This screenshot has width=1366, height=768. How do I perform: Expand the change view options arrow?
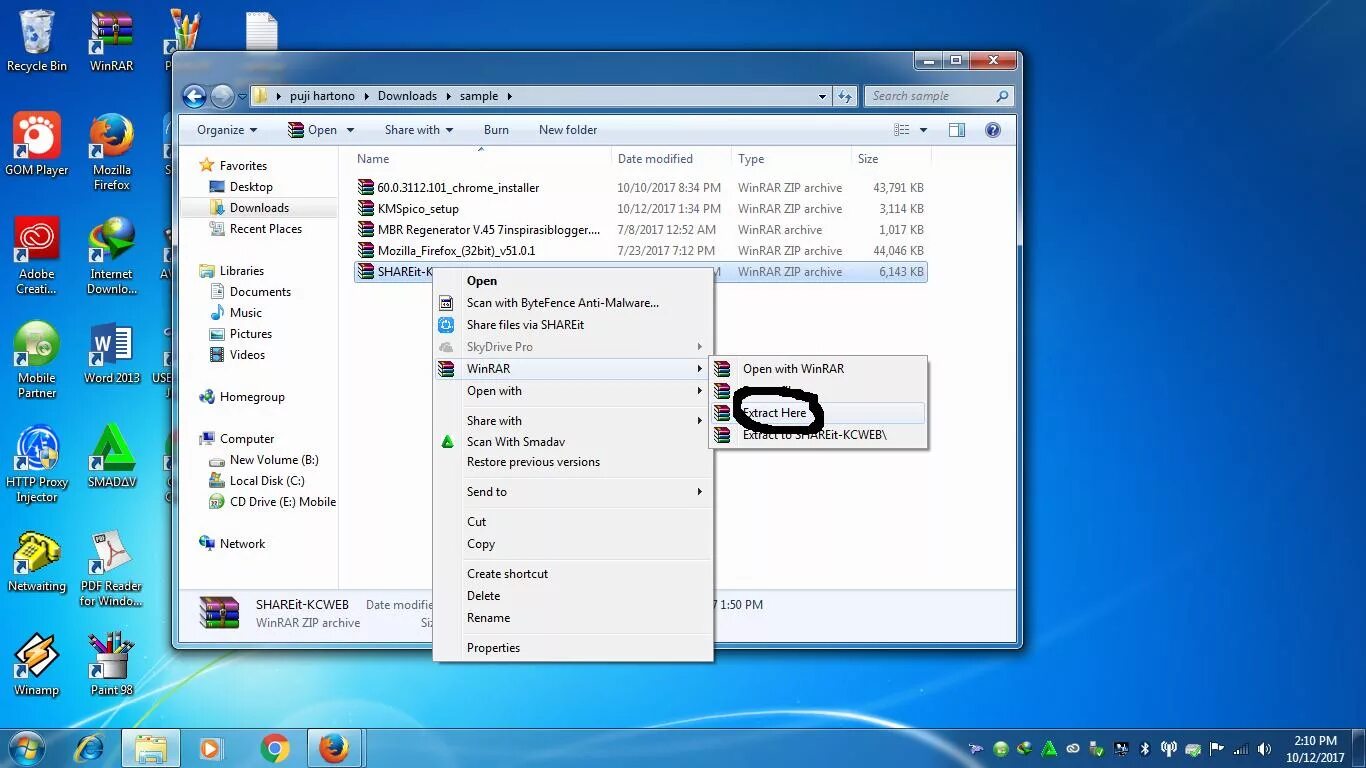[x=923, y=130]
